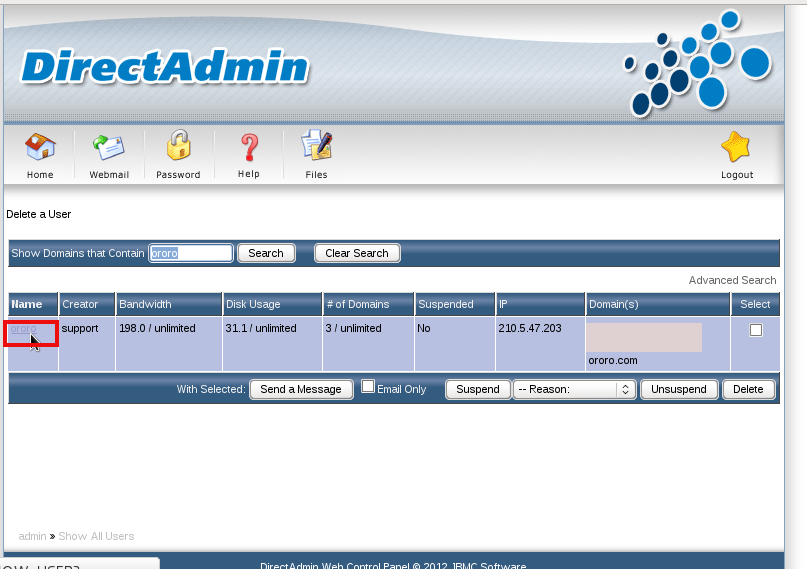
Task: Click the Delete button
Action: tap(748, 389)
